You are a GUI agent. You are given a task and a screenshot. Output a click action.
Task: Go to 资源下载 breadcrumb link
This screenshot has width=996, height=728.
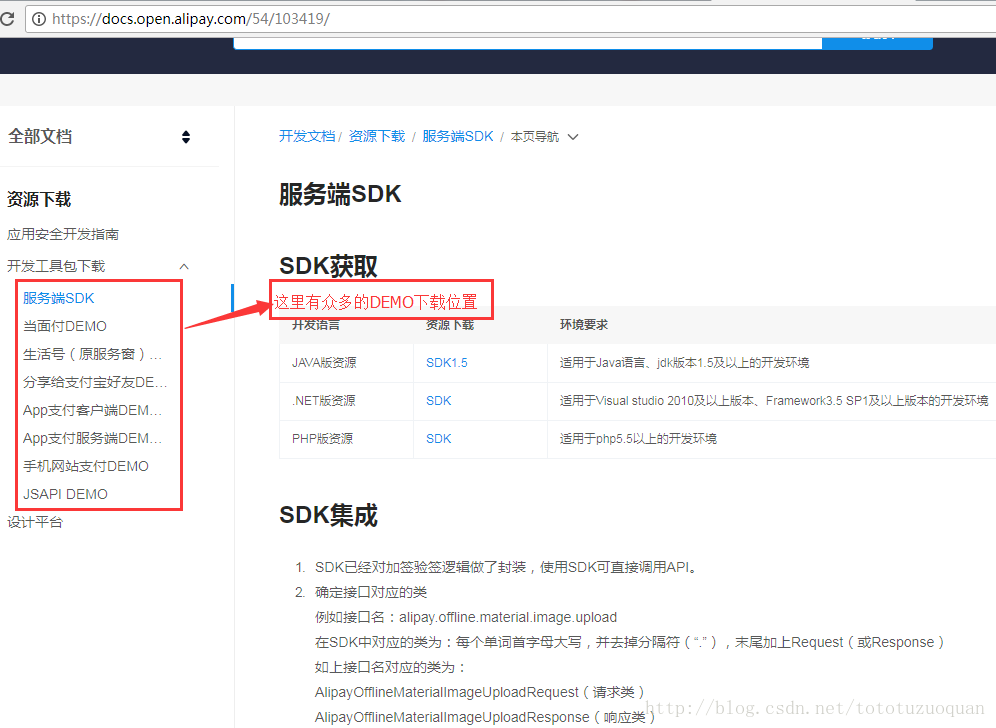click(377, 136)
